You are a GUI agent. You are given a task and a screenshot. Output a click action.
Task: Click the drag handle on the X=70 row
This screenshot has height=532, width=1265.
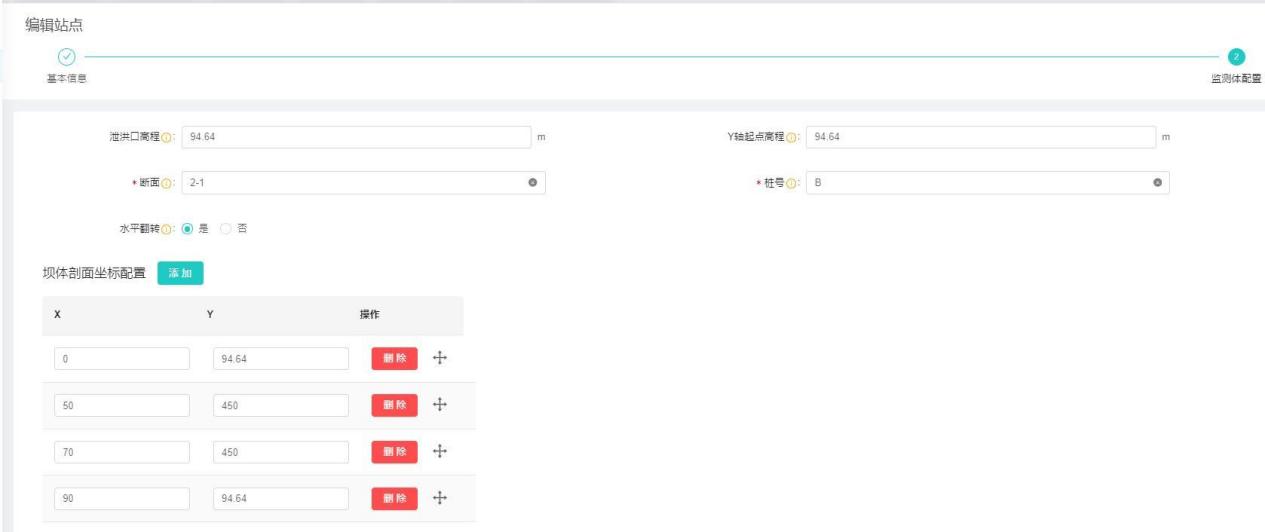(438, 451)
